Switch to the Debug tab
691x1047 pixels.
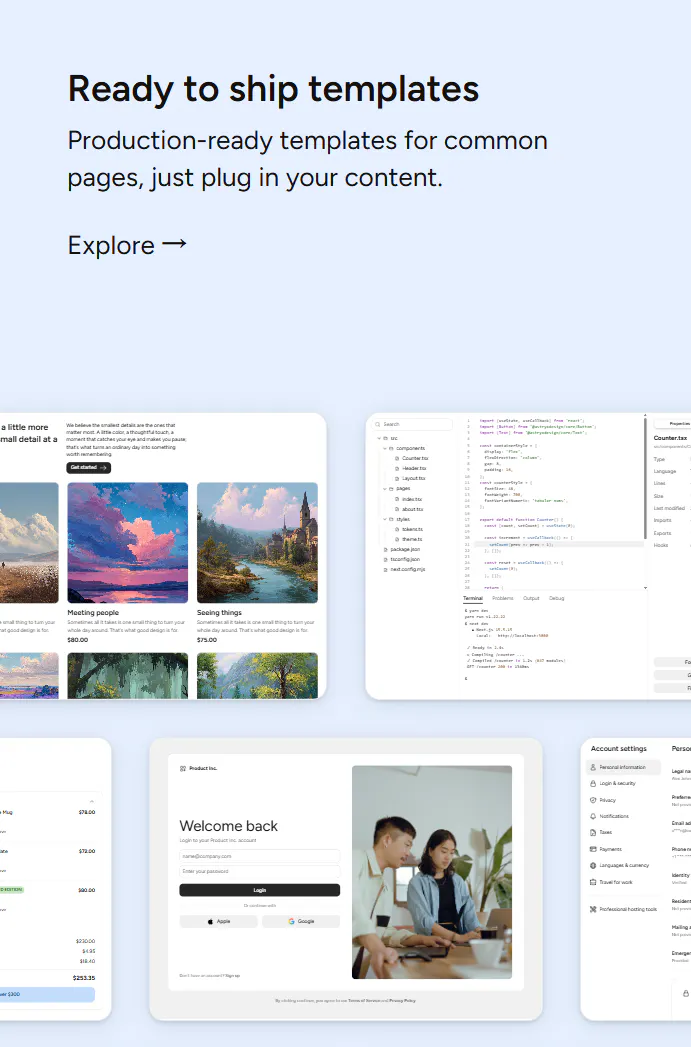(557, 598)
